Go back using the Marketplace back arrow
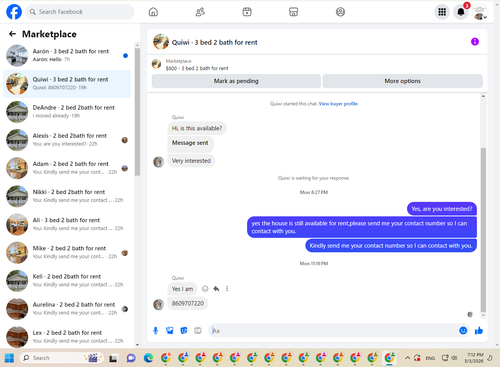The image size is (500, 367). pyautogui.click(x=12, y=34)
